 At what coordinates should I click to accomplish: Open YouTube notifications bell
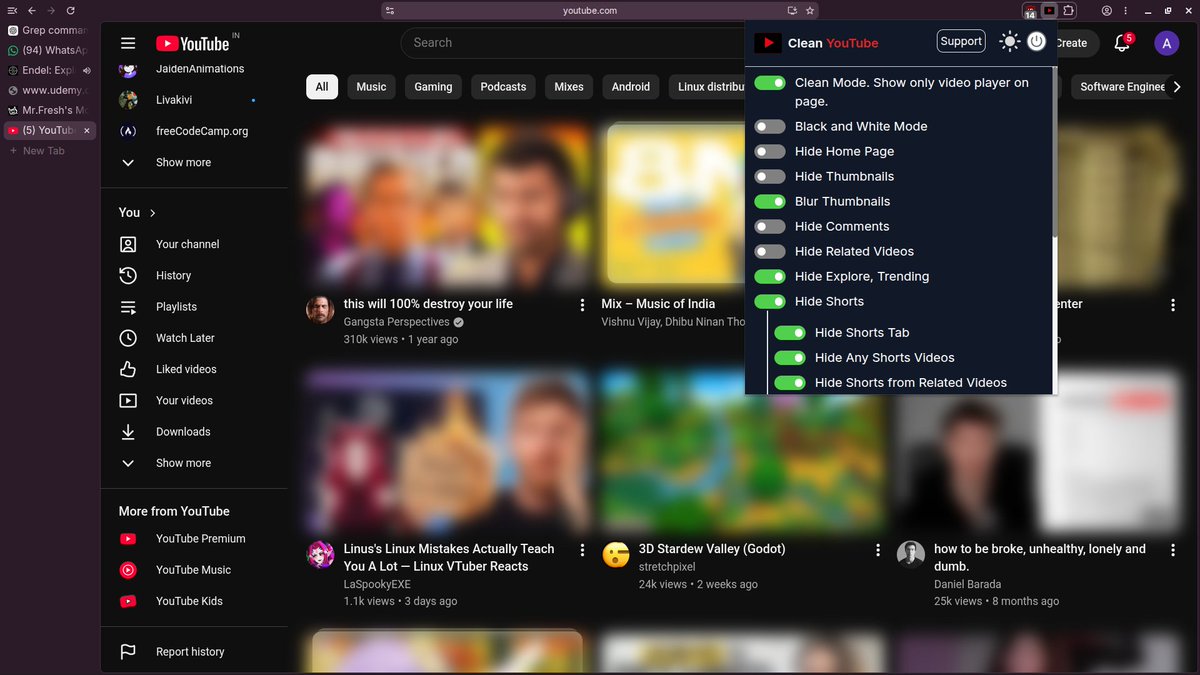[x=1122, y=43]
